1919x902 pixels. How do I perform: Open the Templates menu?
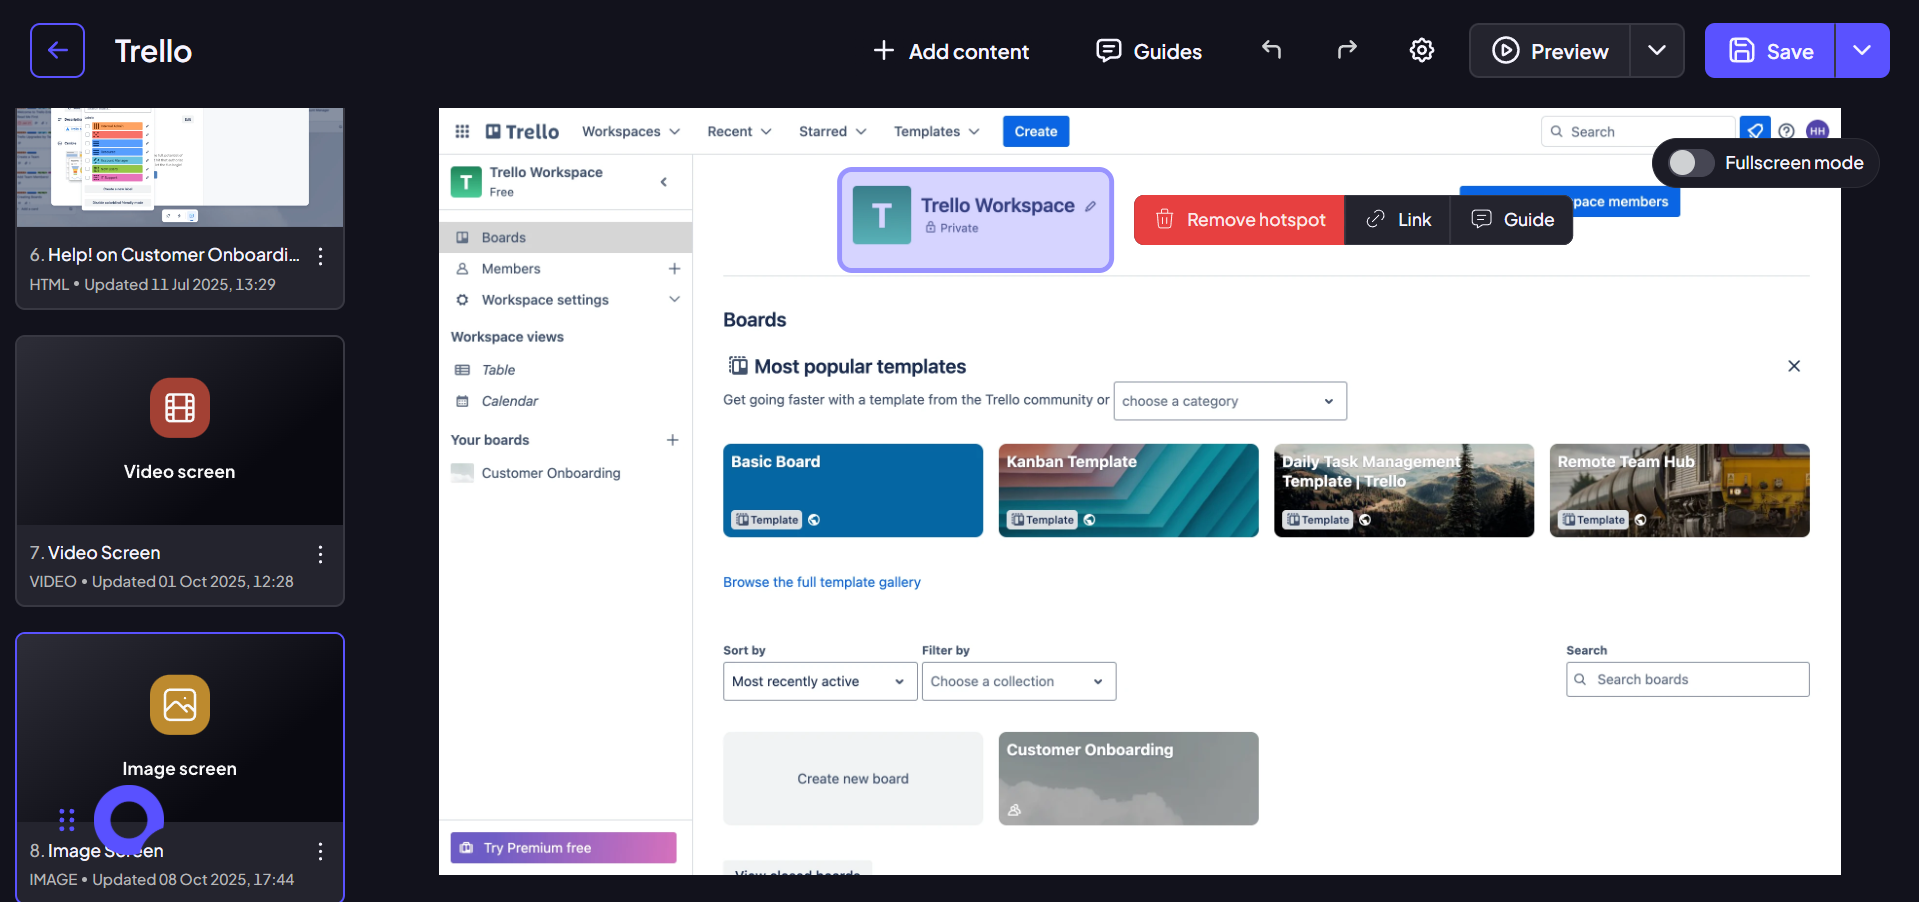(937, 132)
